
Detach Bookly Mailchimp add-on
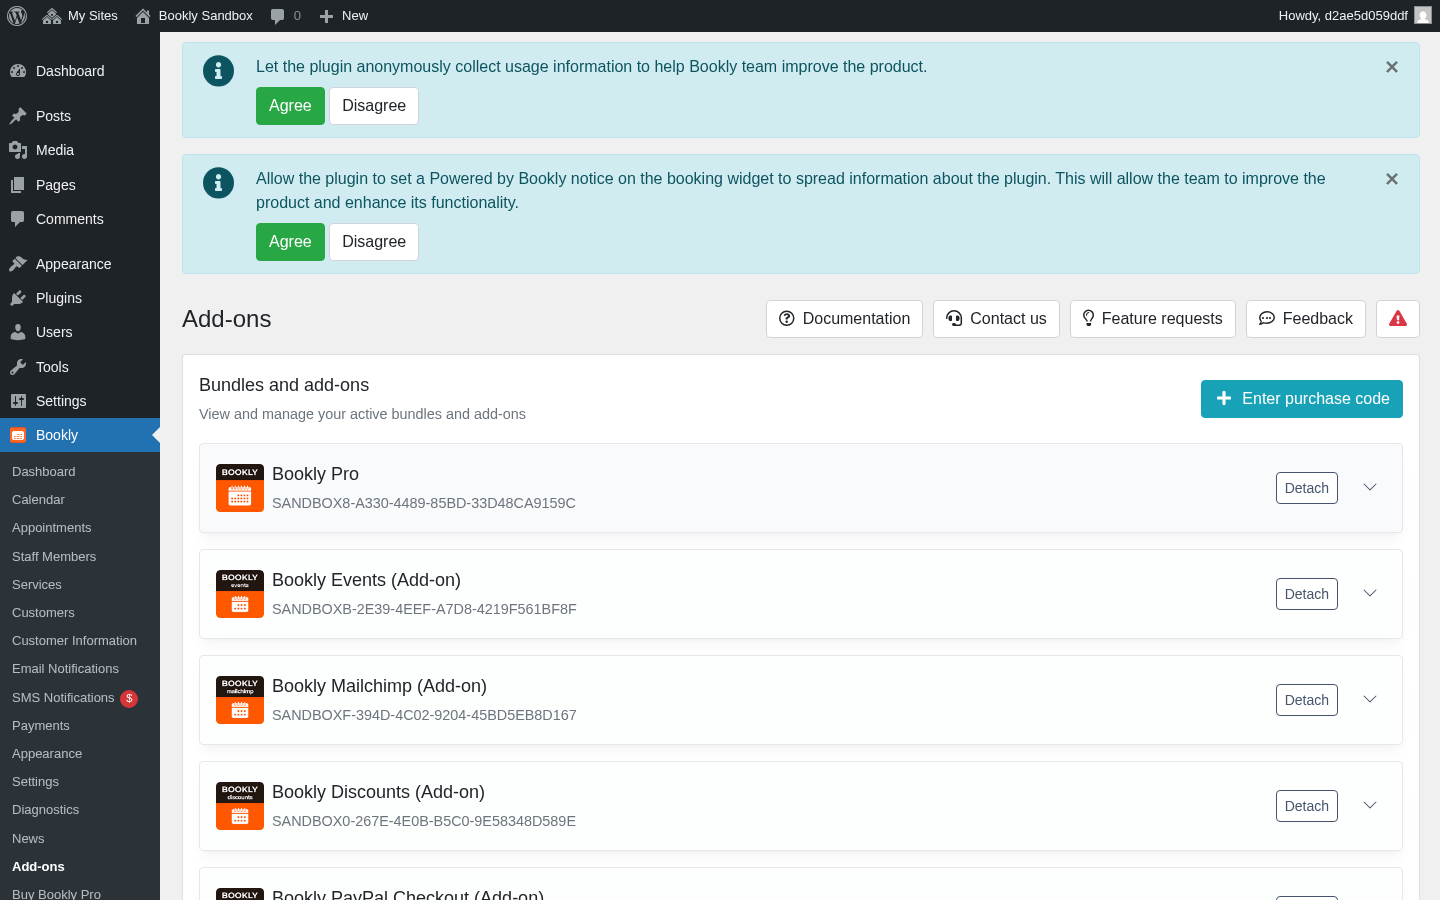pos(1307,700)
